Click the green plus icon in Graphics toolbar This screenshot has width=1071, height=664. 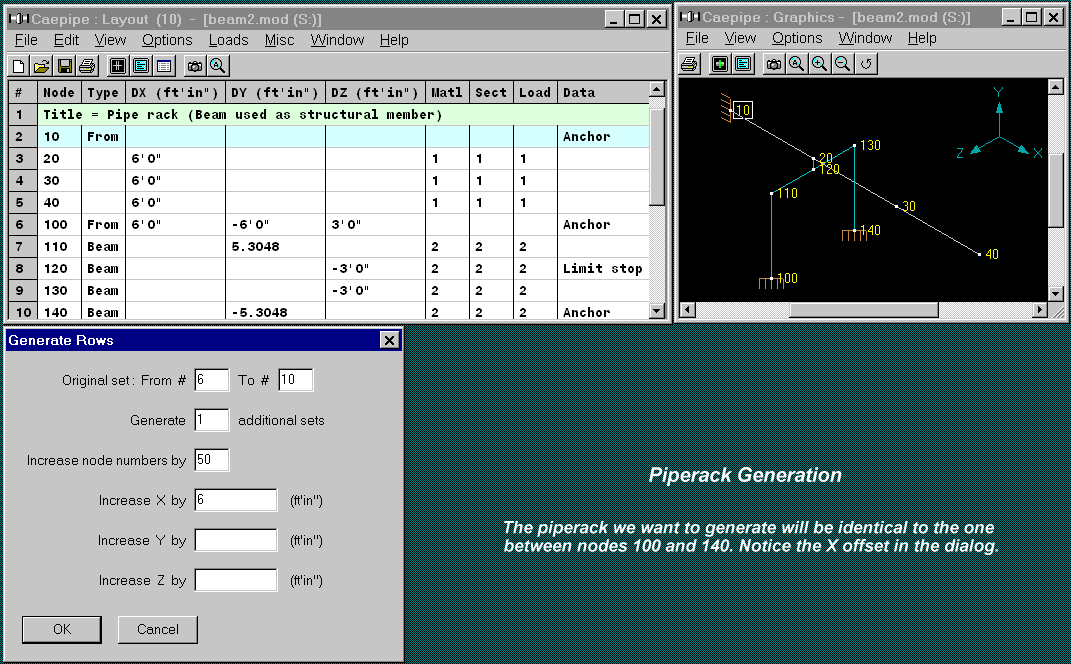point(720,64)
